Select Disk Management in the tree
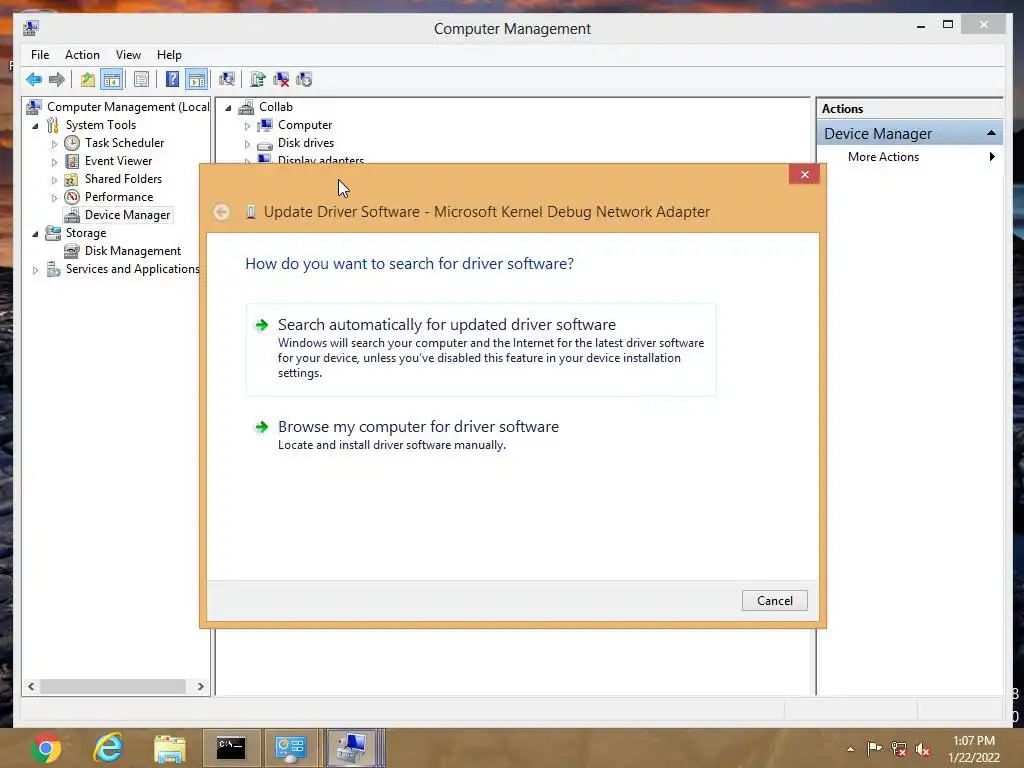 click(133, 251)
